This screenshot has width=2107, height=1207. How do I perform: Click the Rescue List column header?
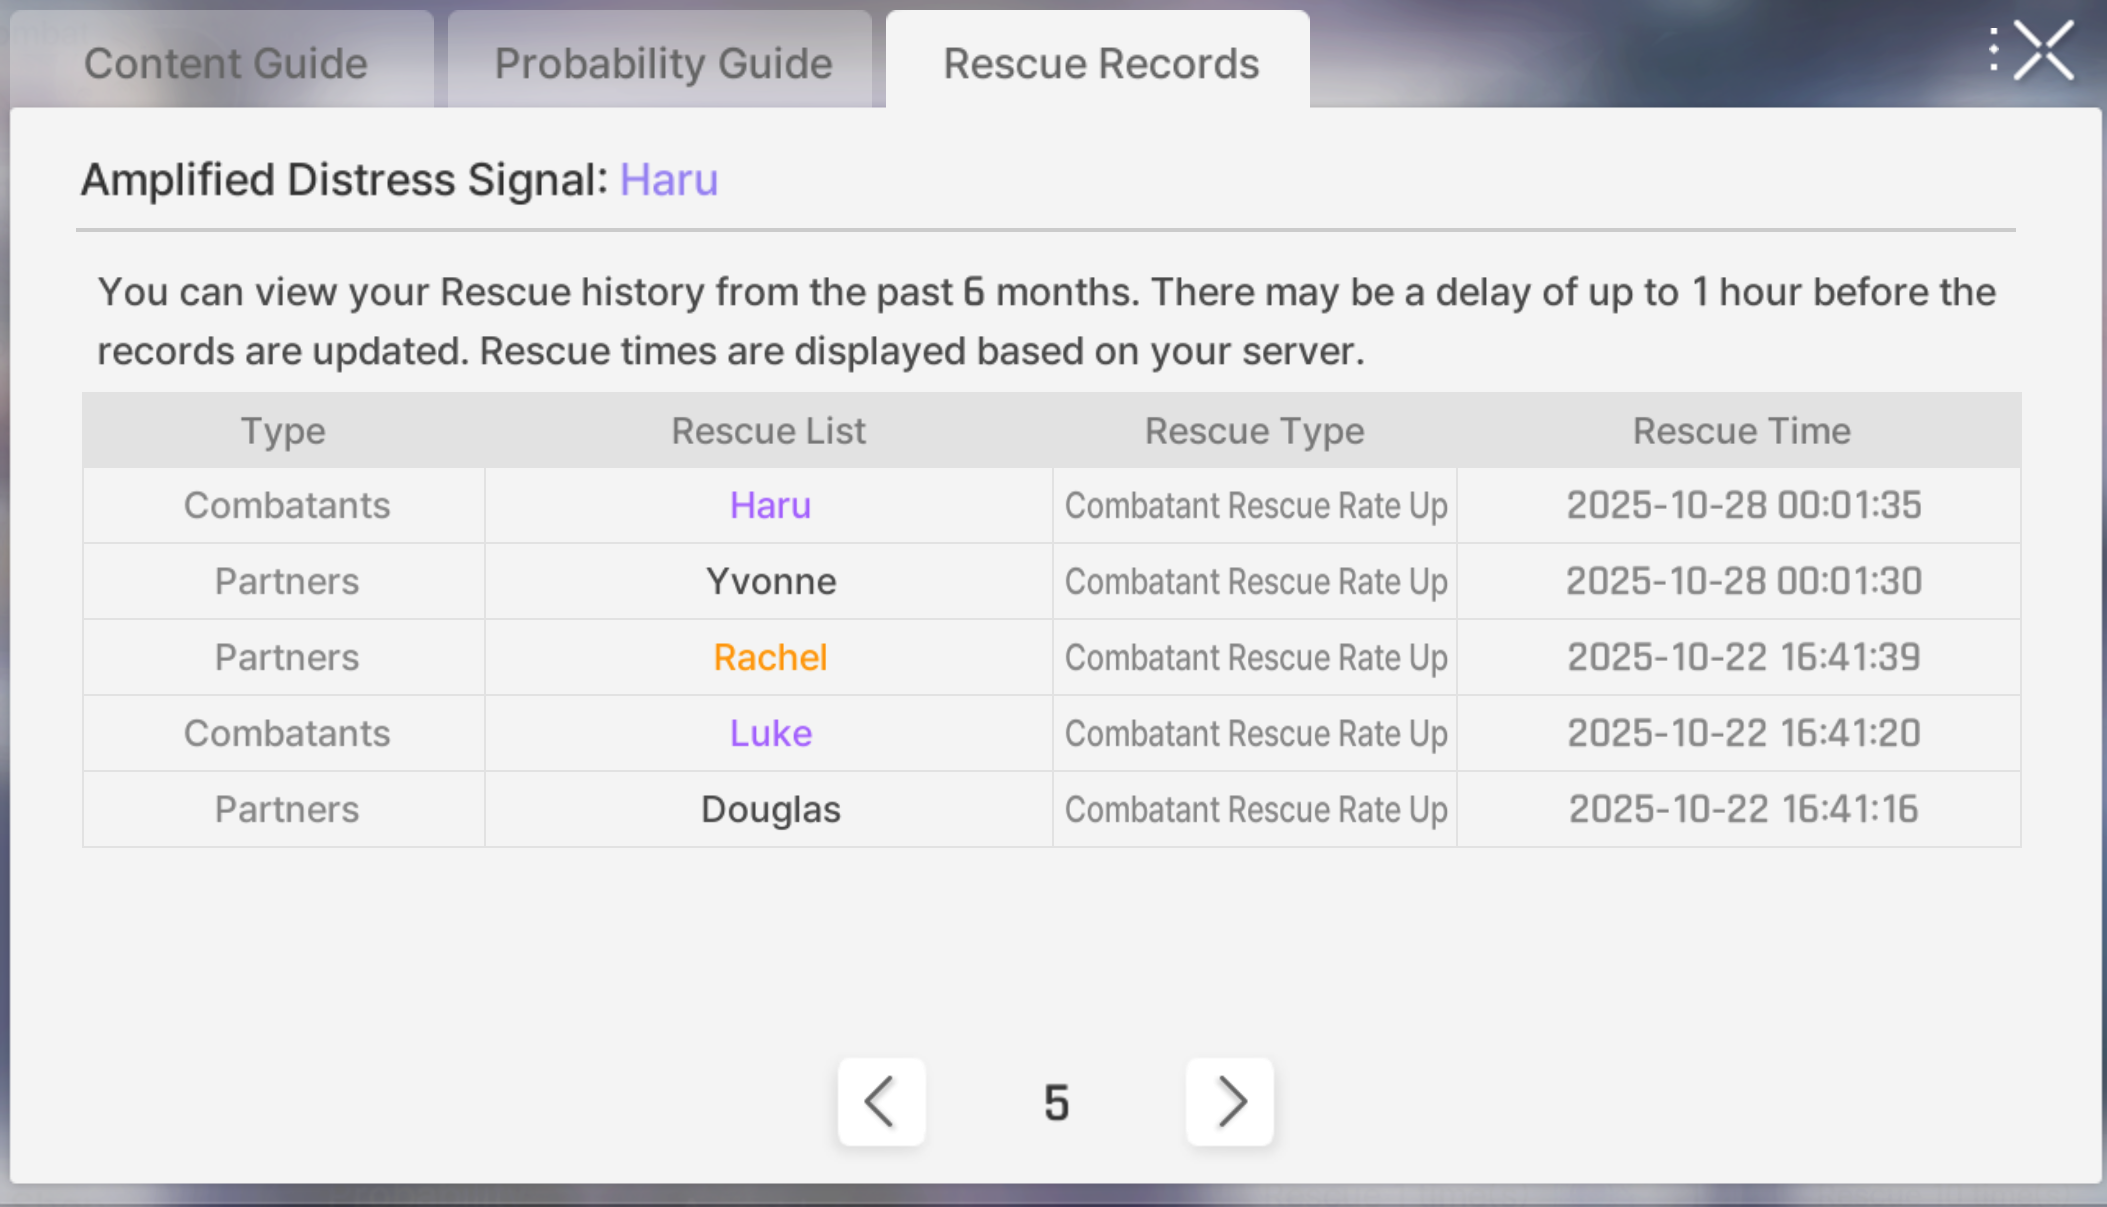tap(768, 431)
